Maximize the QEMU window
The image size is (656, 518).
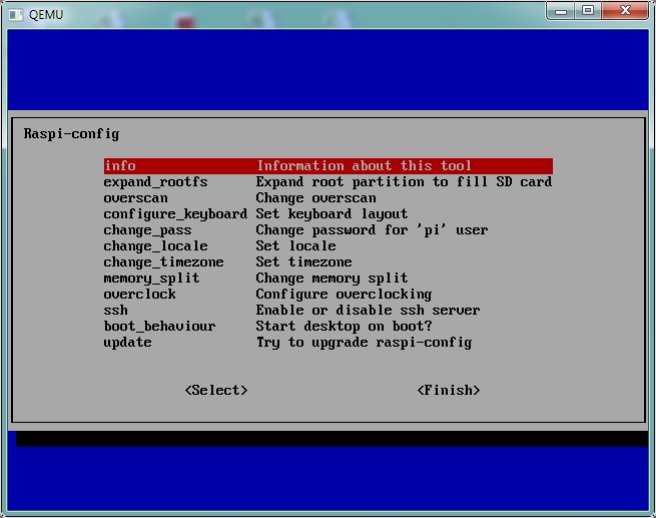tap(588, 10)
